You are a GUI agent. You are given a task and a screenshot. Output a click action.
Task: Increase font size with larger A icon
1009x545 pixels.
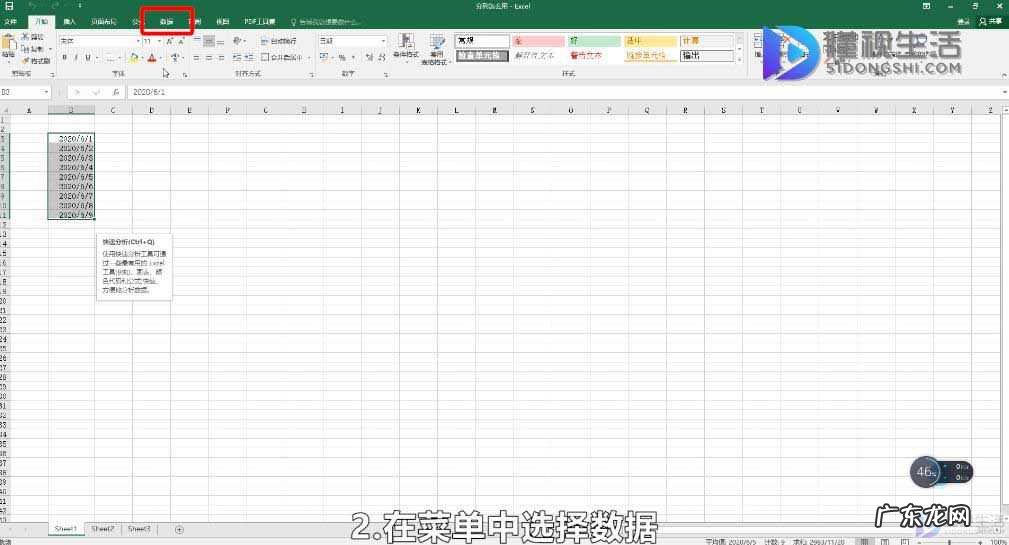click(x=169, y=41)
